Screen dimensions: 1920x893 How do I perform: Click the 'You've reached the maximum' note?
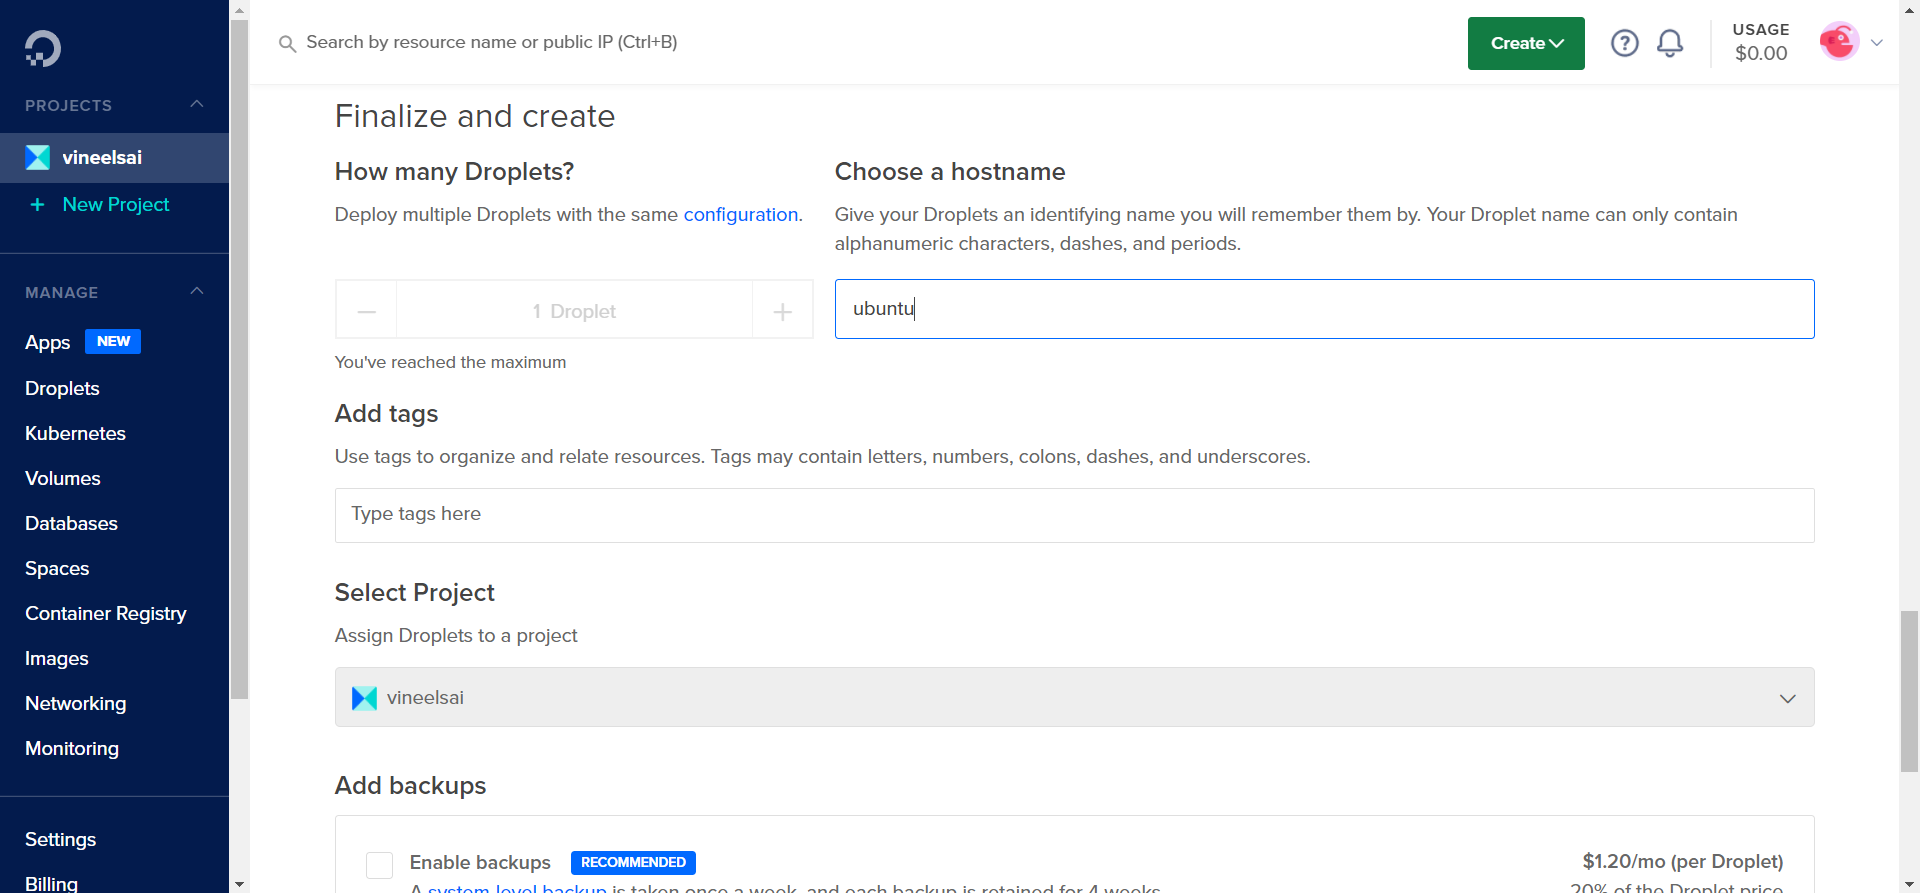click(x=450, y=362)
